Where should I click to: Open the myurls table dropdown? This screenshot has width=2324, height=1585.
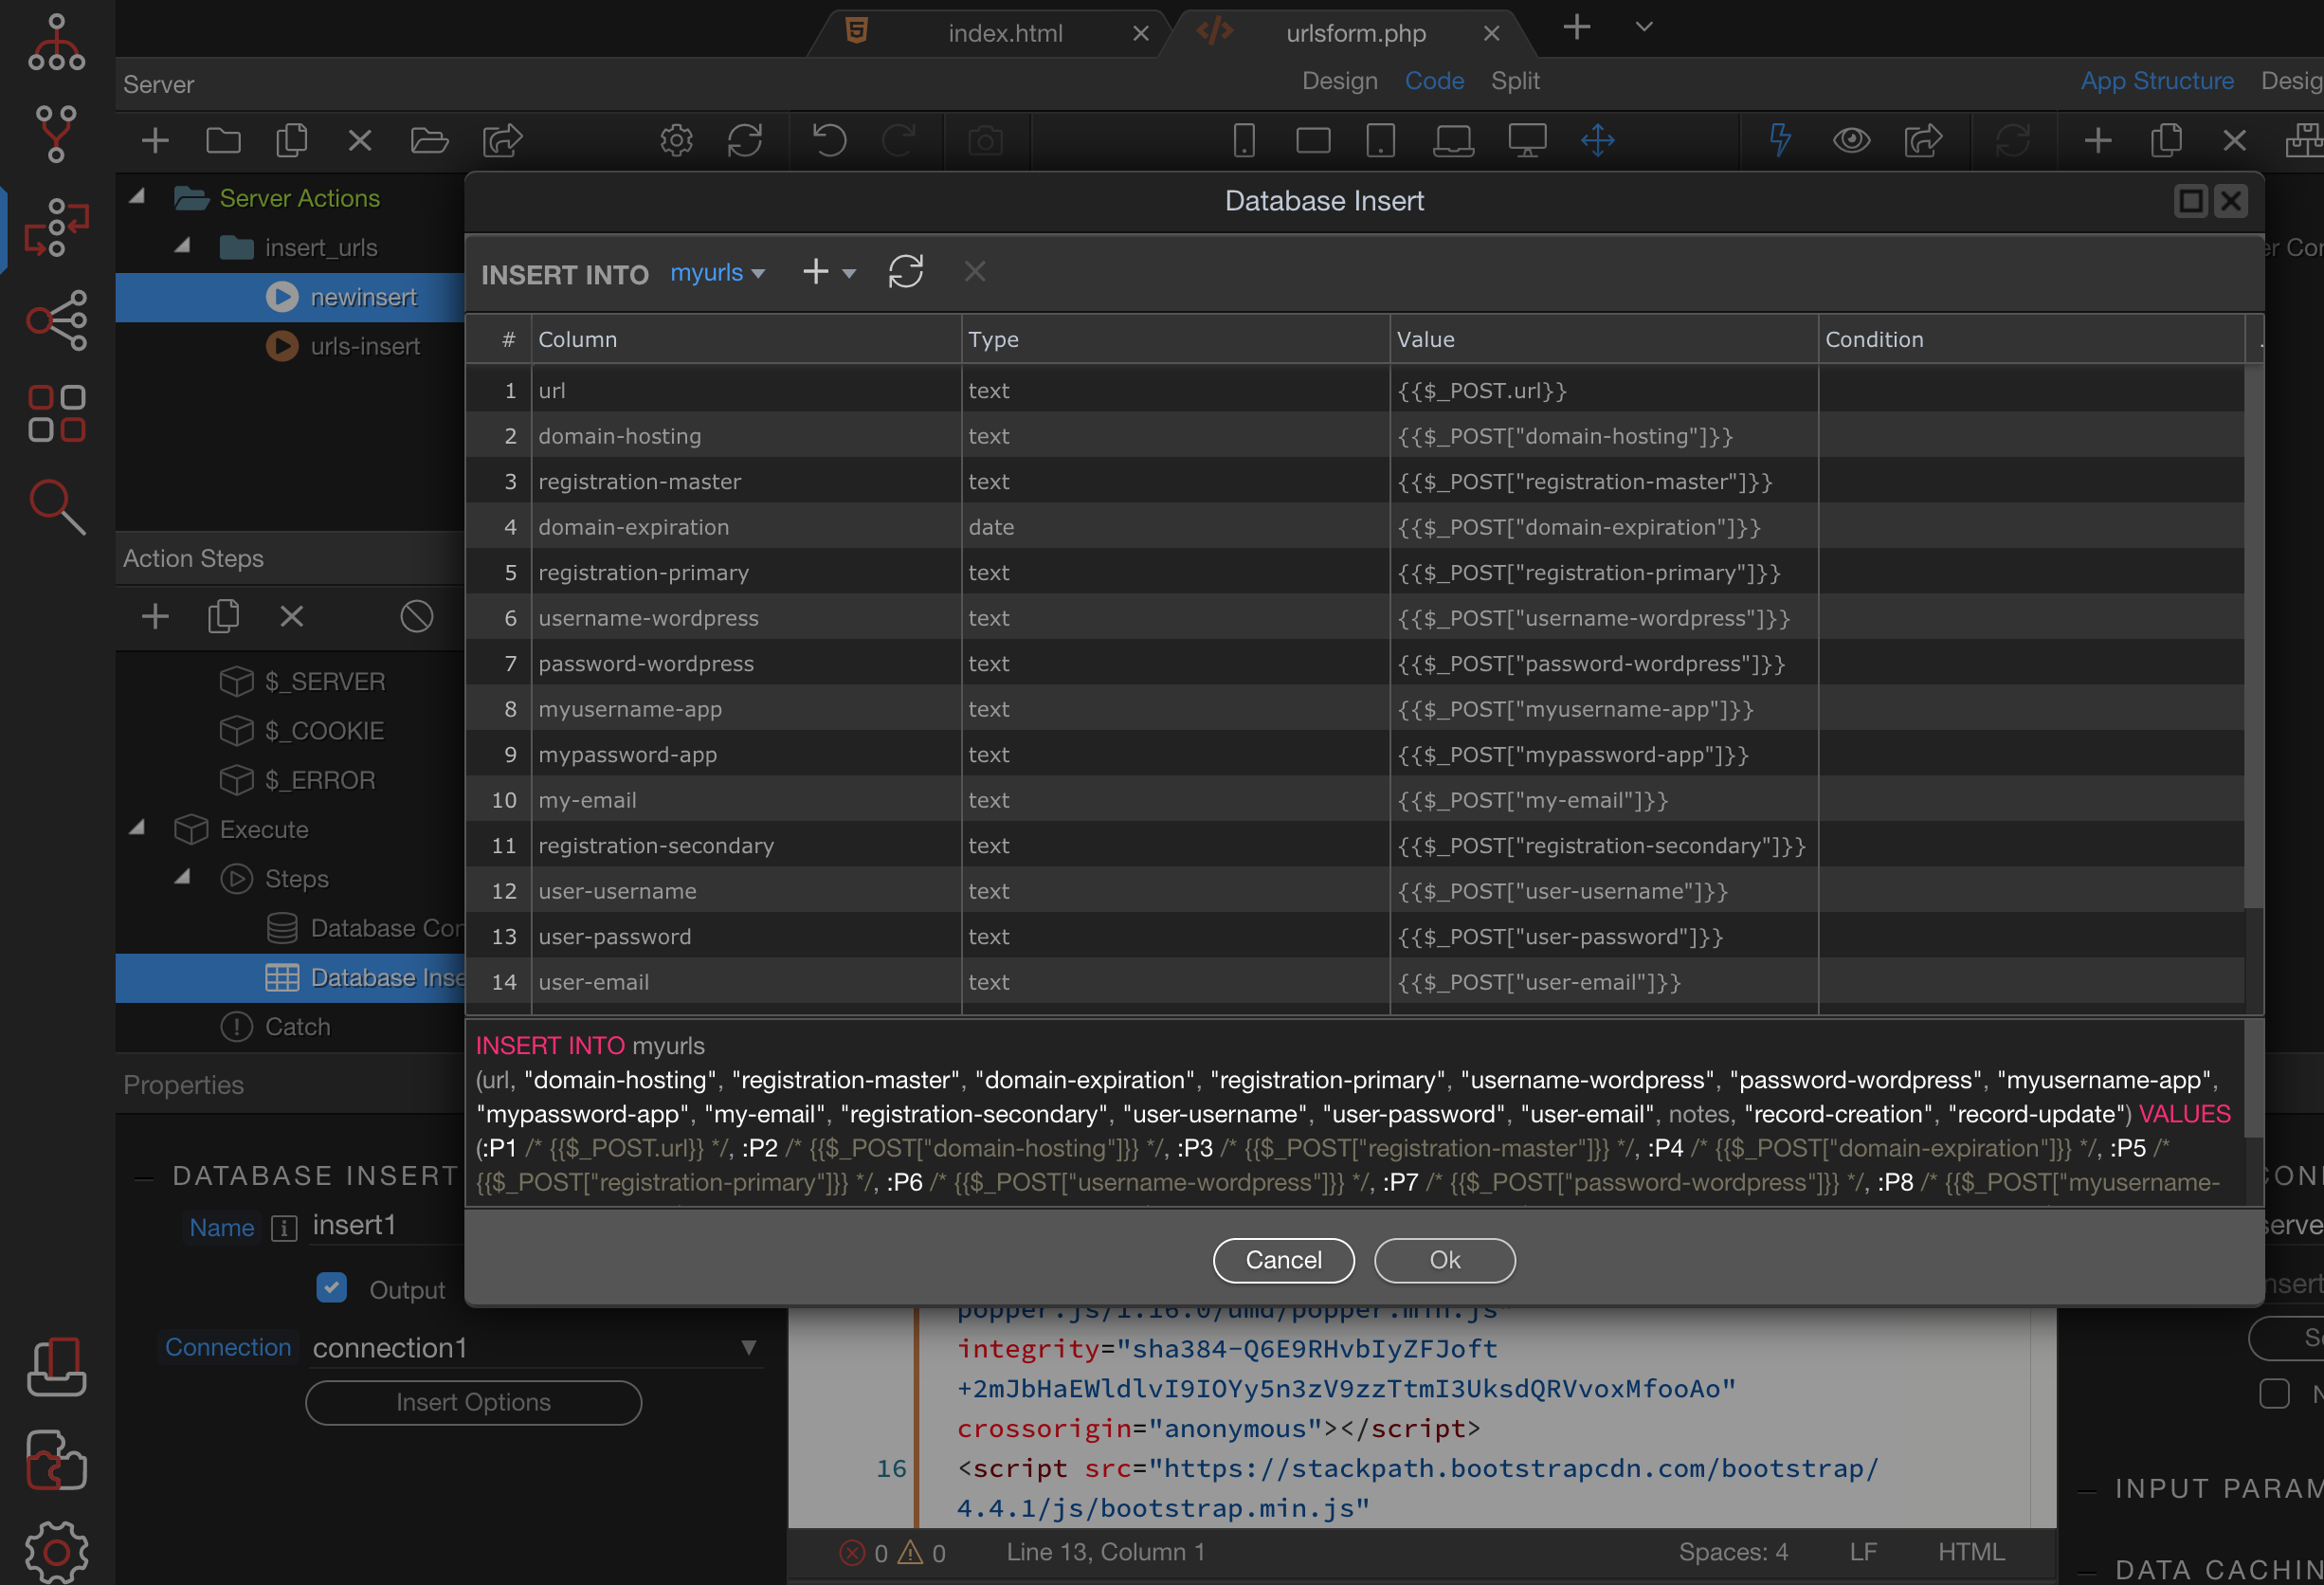point(717,273)
